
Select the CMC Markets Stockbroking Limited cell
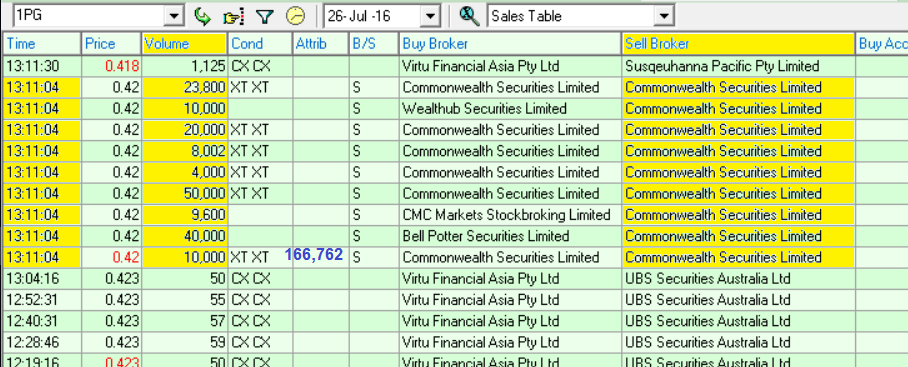(x=510, y=215)
